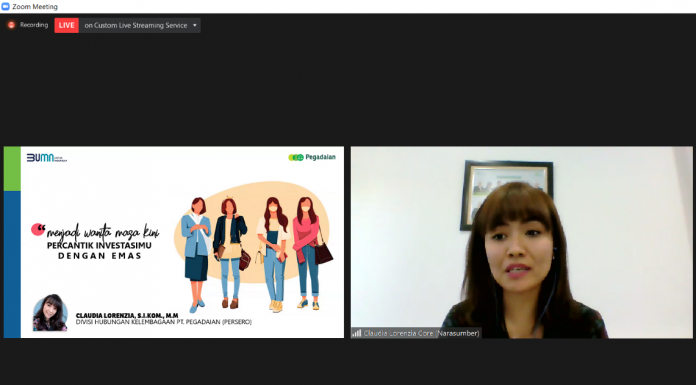Click "CLAUDIA LORENZIA, S.I.KOM., M.M" slide text
The image size is (696, 385).
point(127,316)
